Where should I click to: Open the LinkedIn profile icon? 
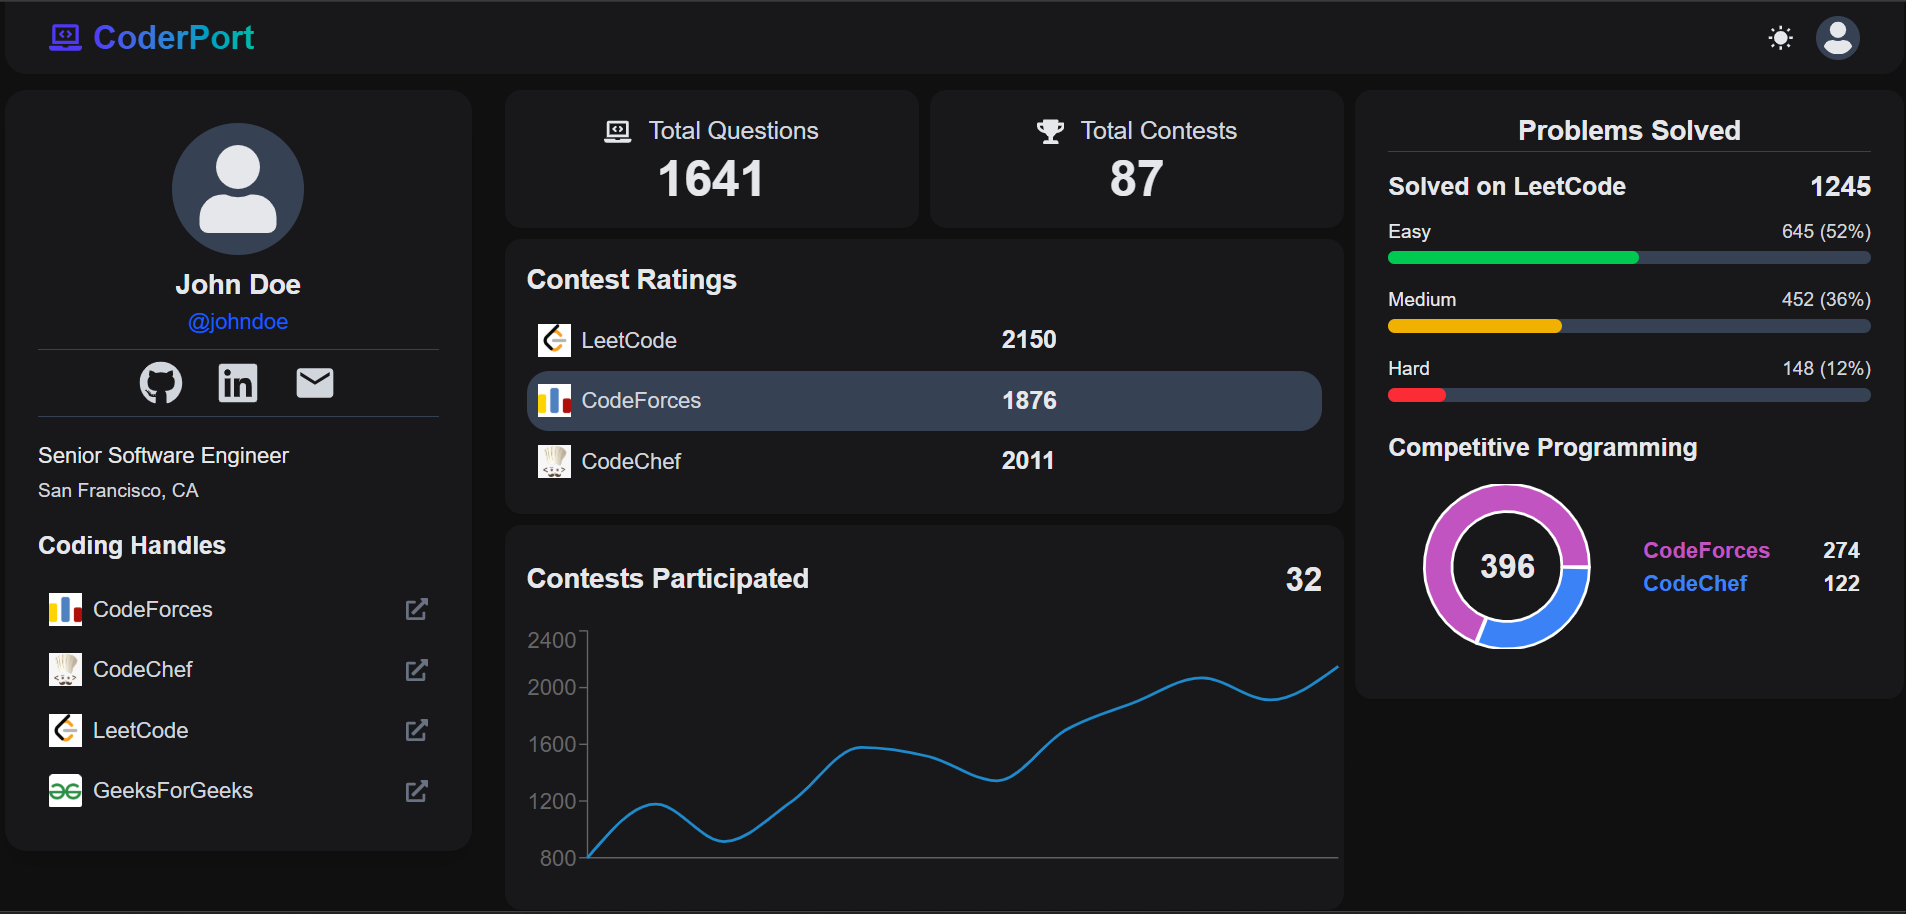pyautogui.click(x=238, y=383)
